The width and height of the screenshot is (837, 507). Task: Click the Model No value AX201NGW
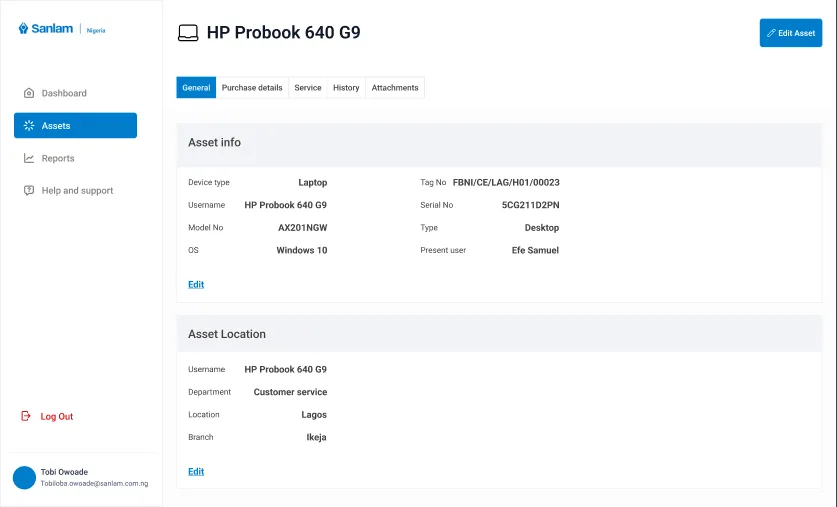coord(303,228)
